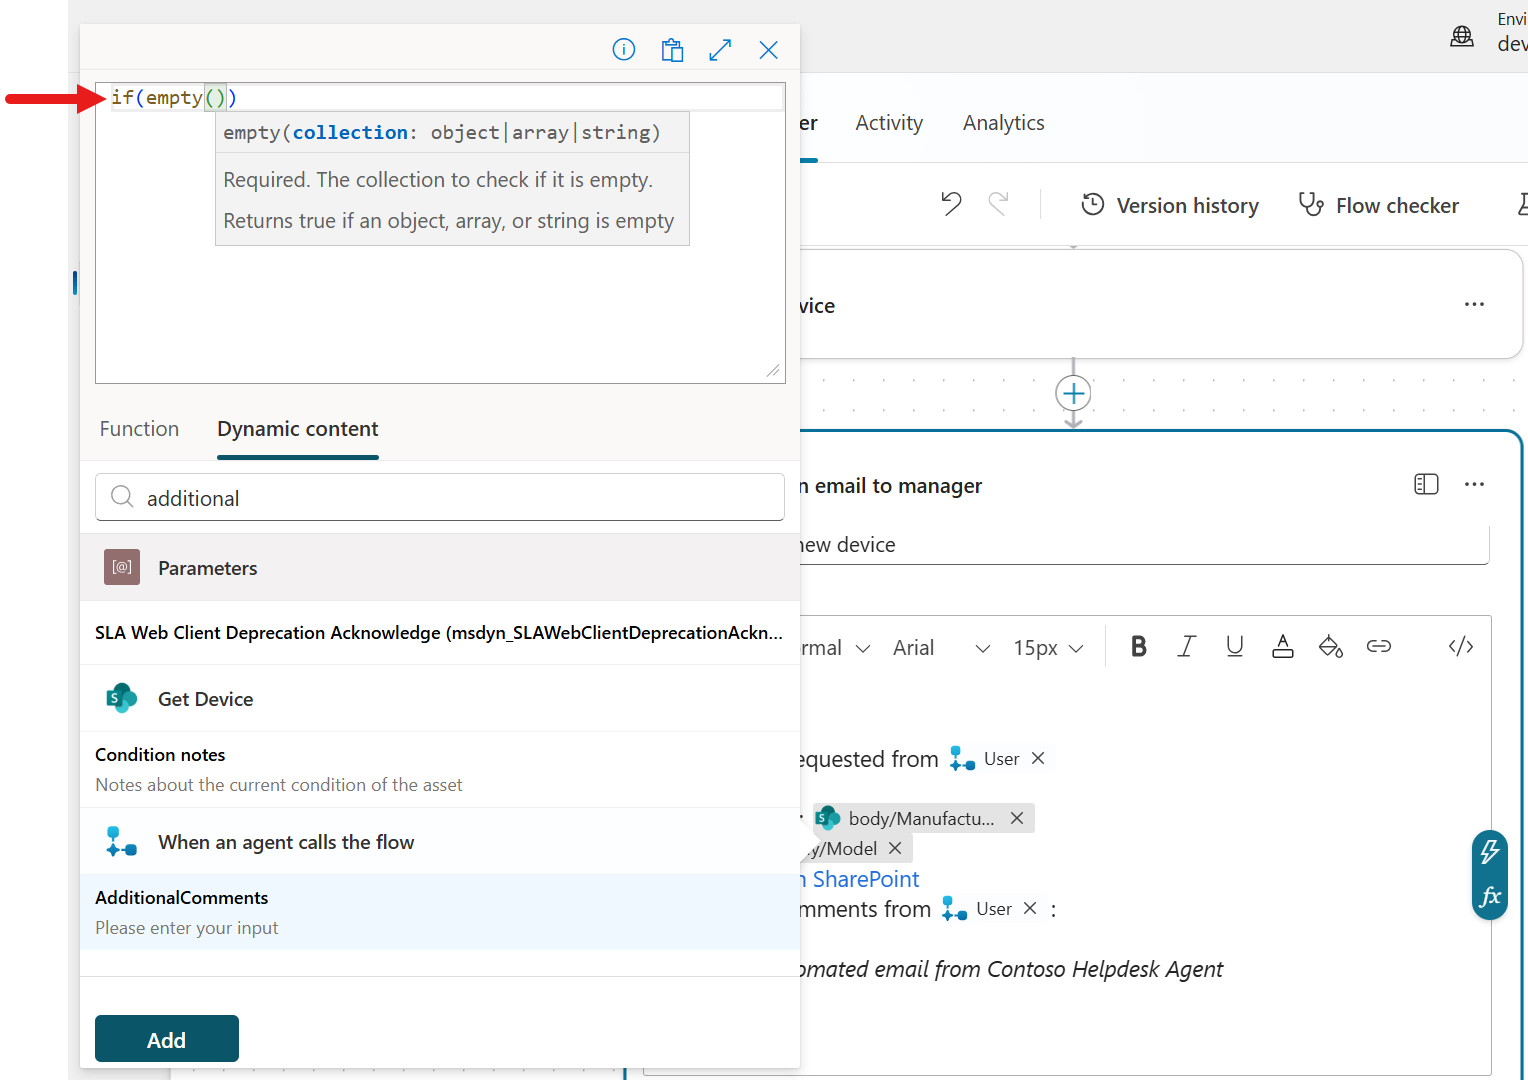Click the info icon in expression editor

[x=623, y=50]
